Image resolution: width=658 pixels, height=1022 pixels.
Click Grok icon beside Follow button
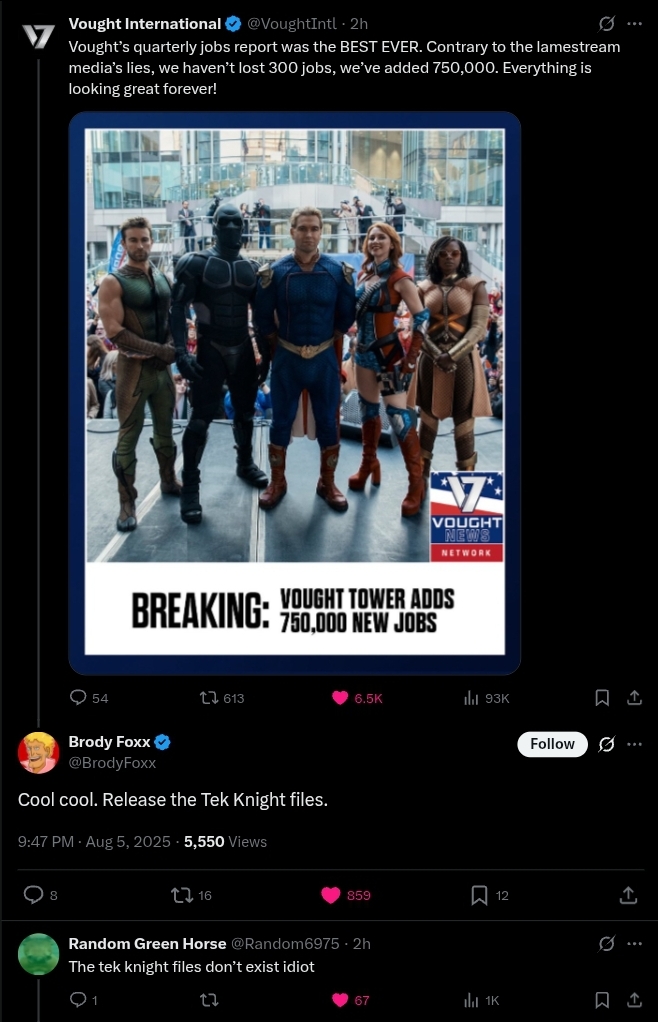(607, 744)
